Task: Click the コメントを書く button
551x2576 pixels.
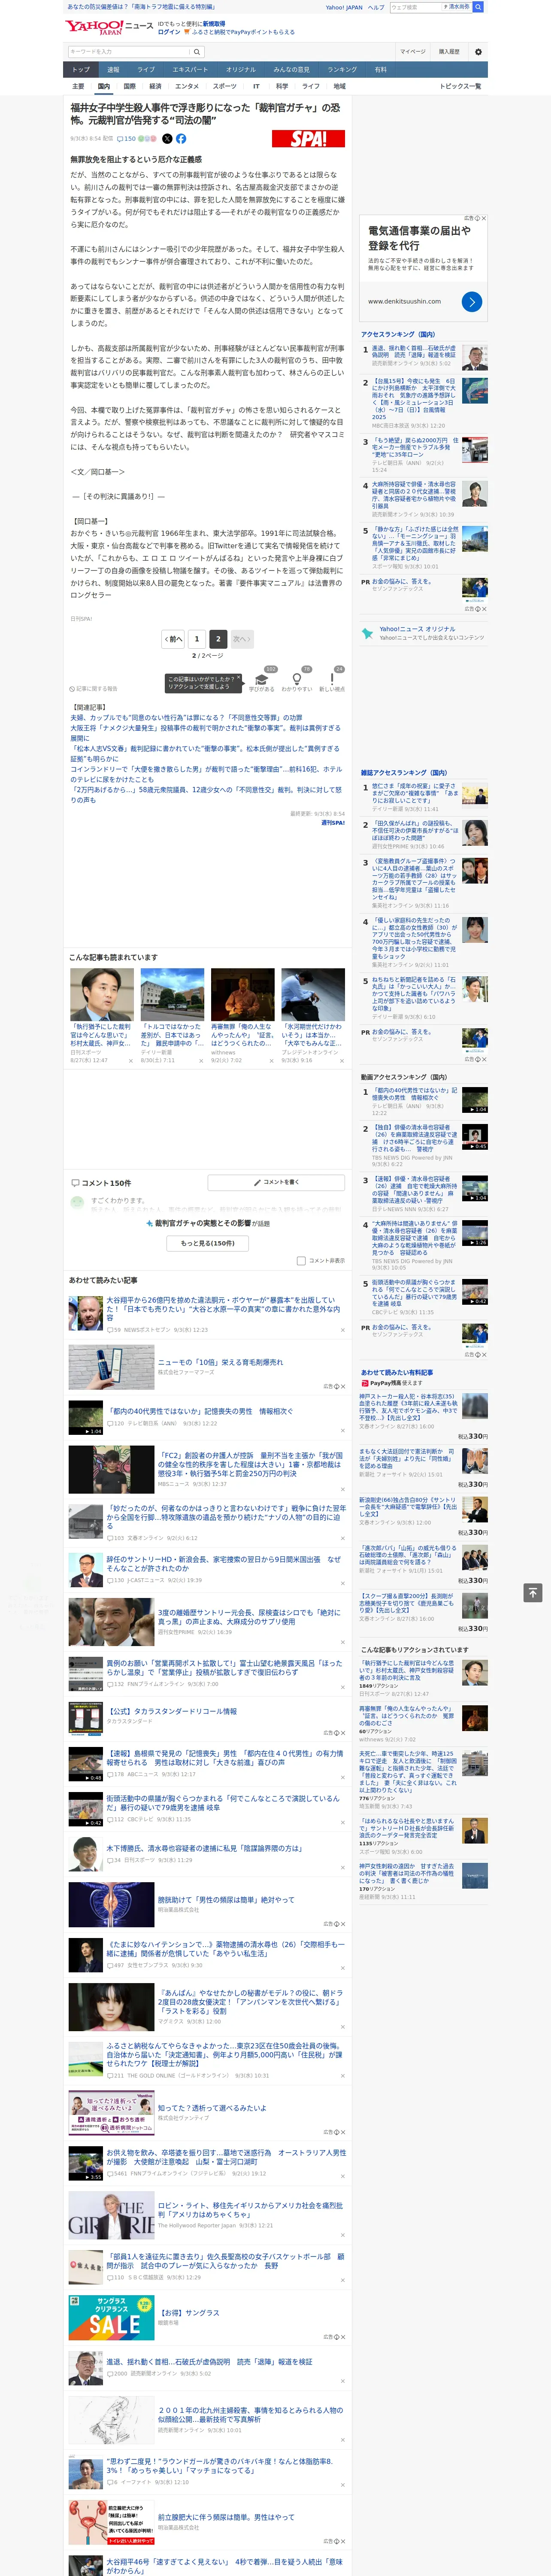Action: (x=277, y=1182)
